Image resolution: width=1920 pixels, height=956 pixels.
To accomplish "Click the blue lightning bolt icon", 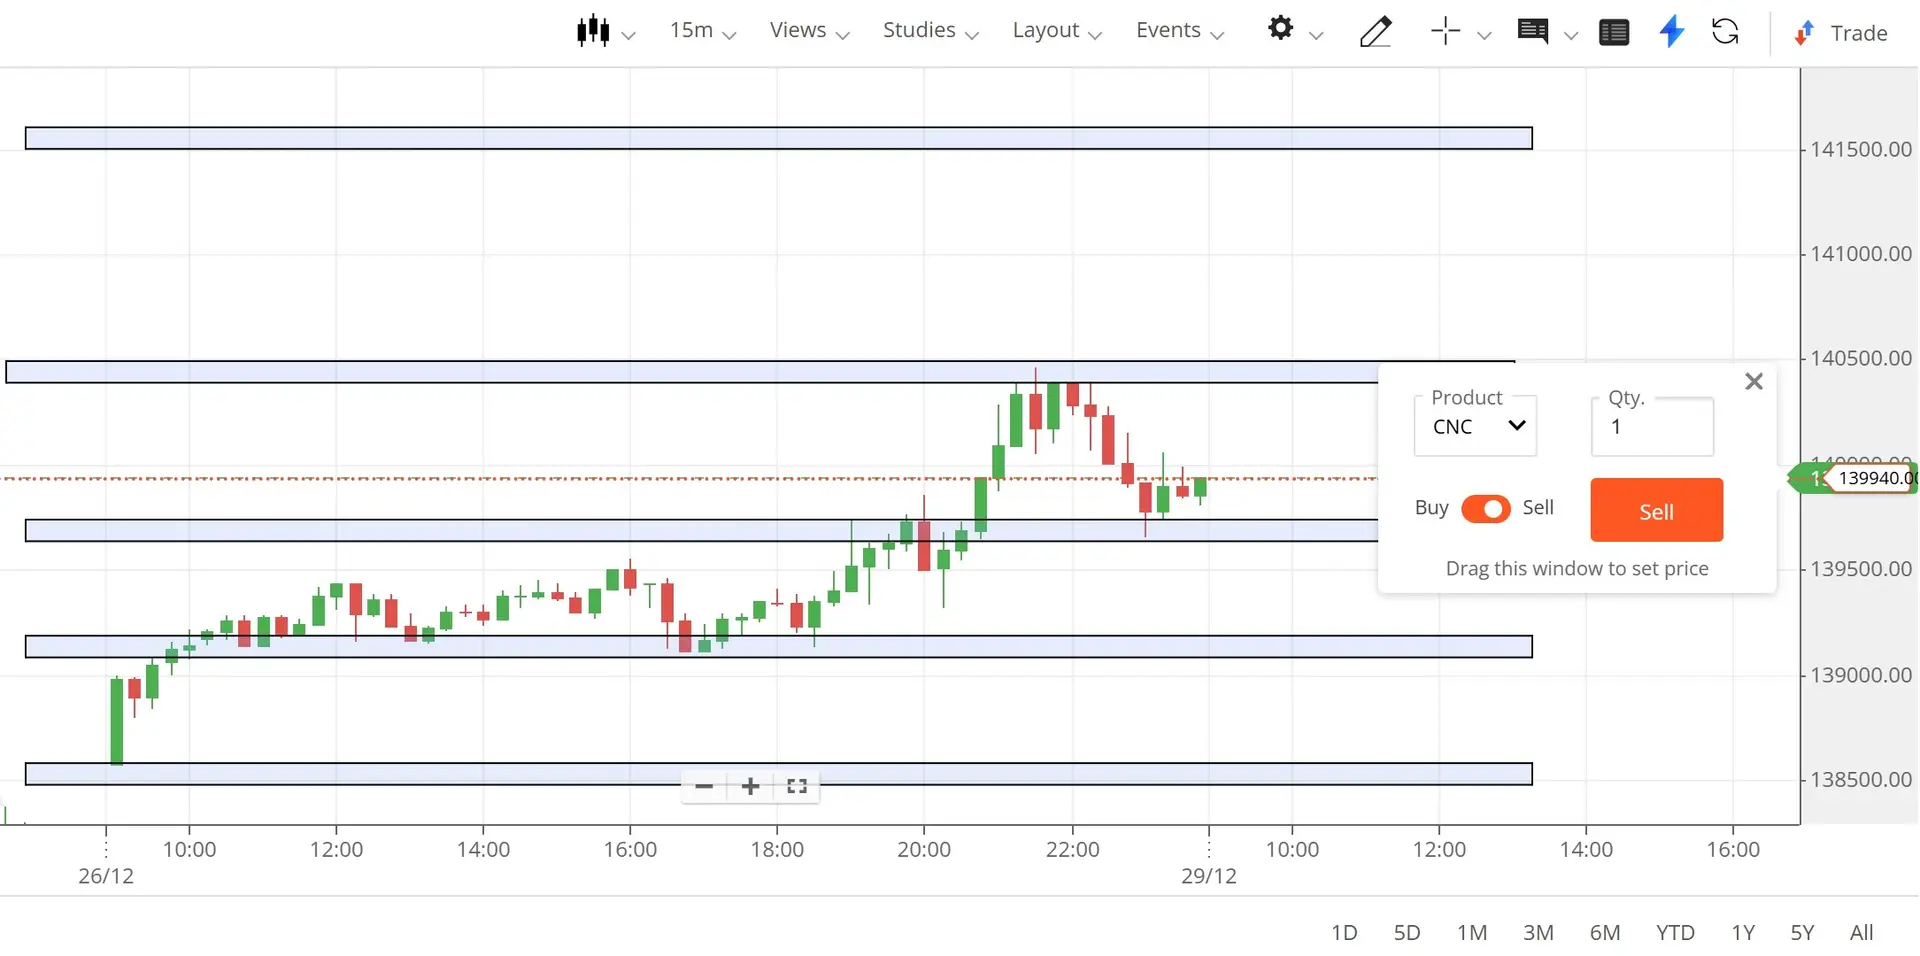I will coord(1671,31).
